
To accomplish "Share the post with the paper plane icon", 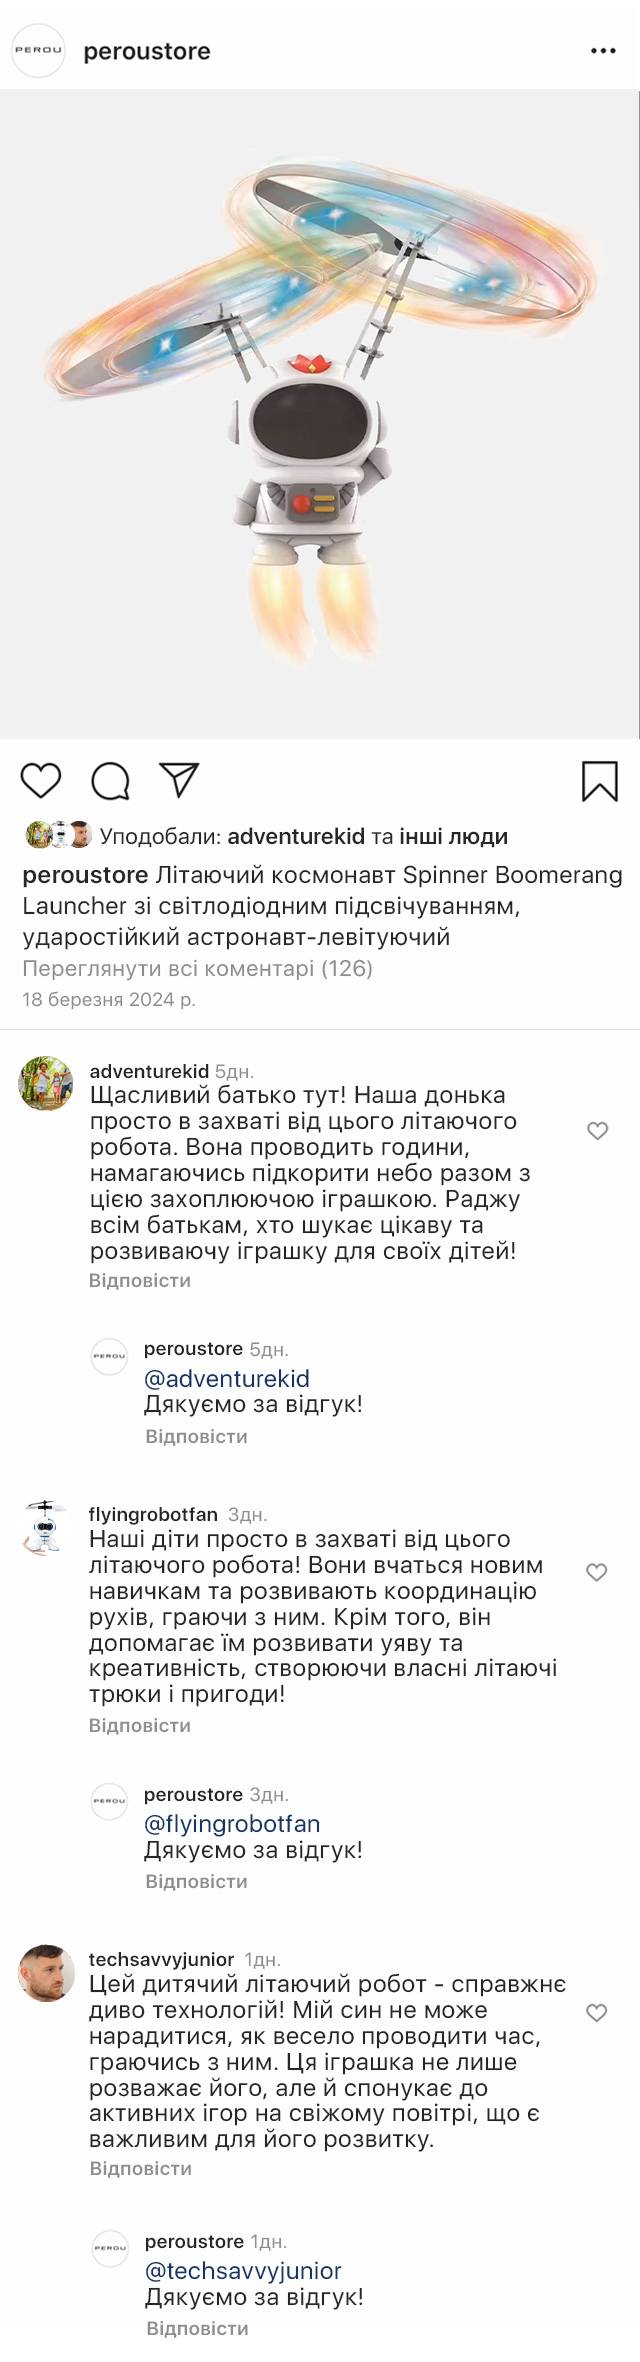I will (x=180, y=779).
